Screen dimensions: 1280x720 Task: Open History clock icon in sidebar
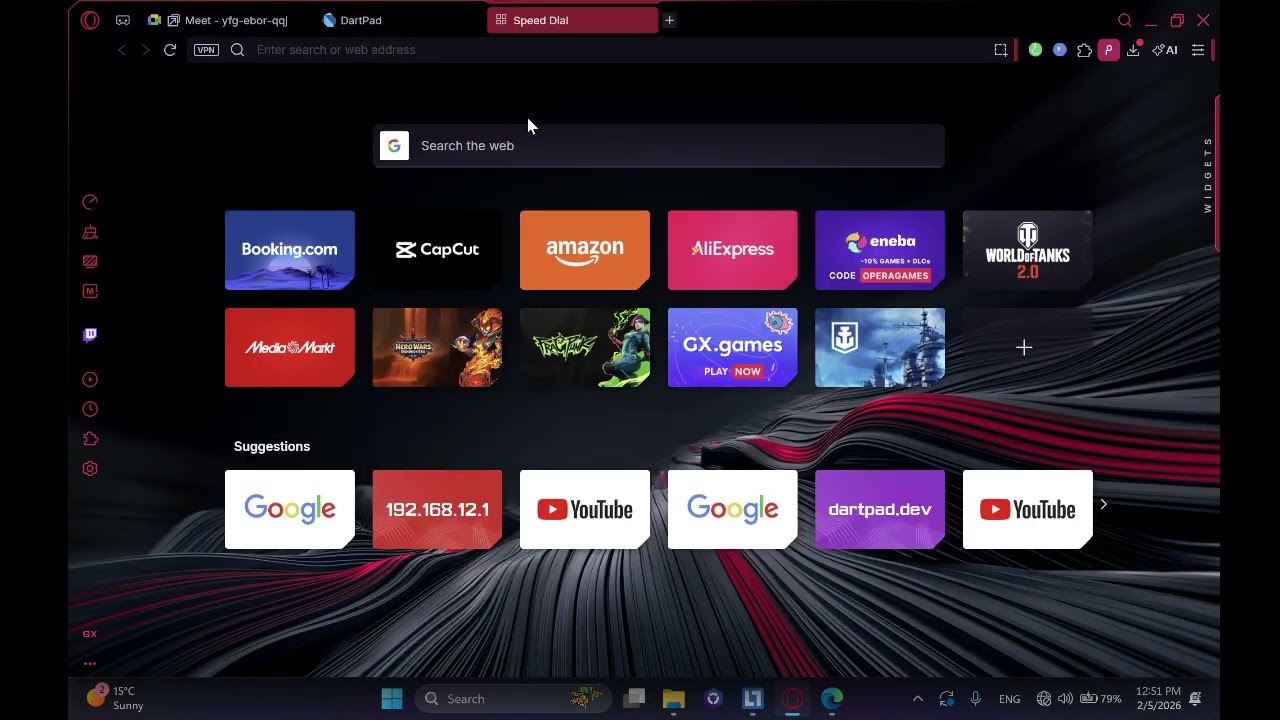90,409
